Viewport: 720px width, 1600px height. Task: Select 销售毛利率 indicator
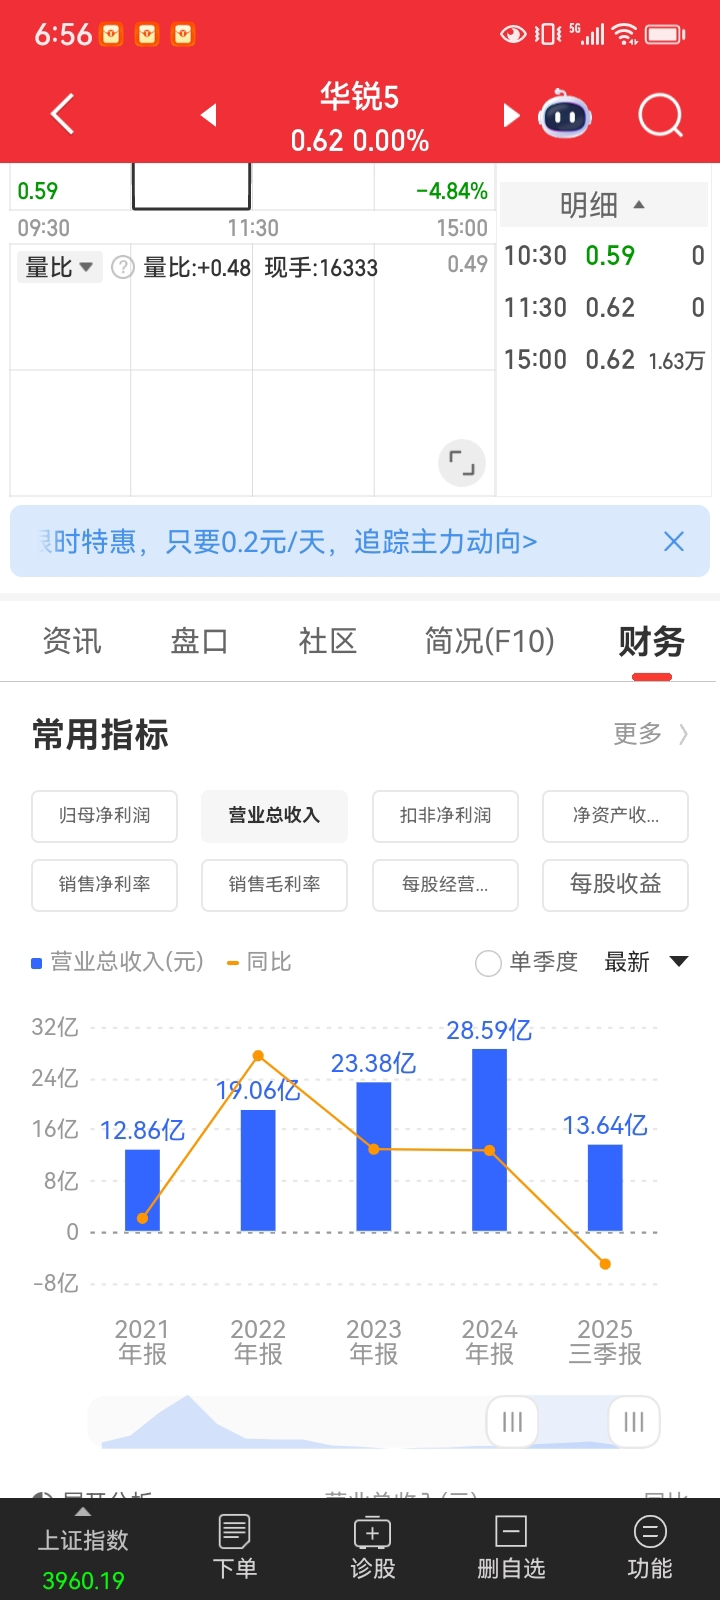click(x=275, y=885)
